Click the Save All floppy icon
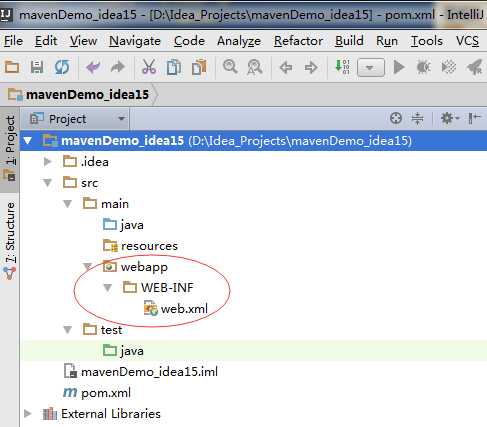487x427 pixels. tap(37, 67)
